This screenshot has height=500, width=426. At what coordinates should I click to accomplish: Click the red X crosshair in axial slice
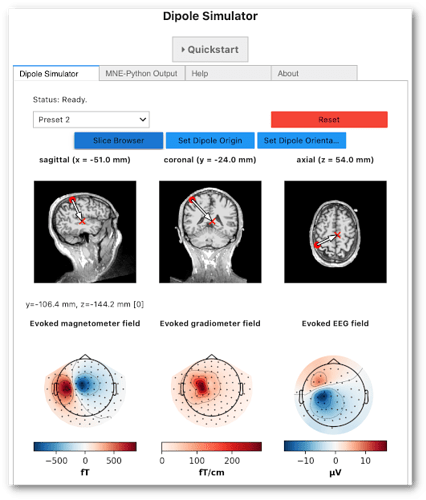(x=337, y=235)
